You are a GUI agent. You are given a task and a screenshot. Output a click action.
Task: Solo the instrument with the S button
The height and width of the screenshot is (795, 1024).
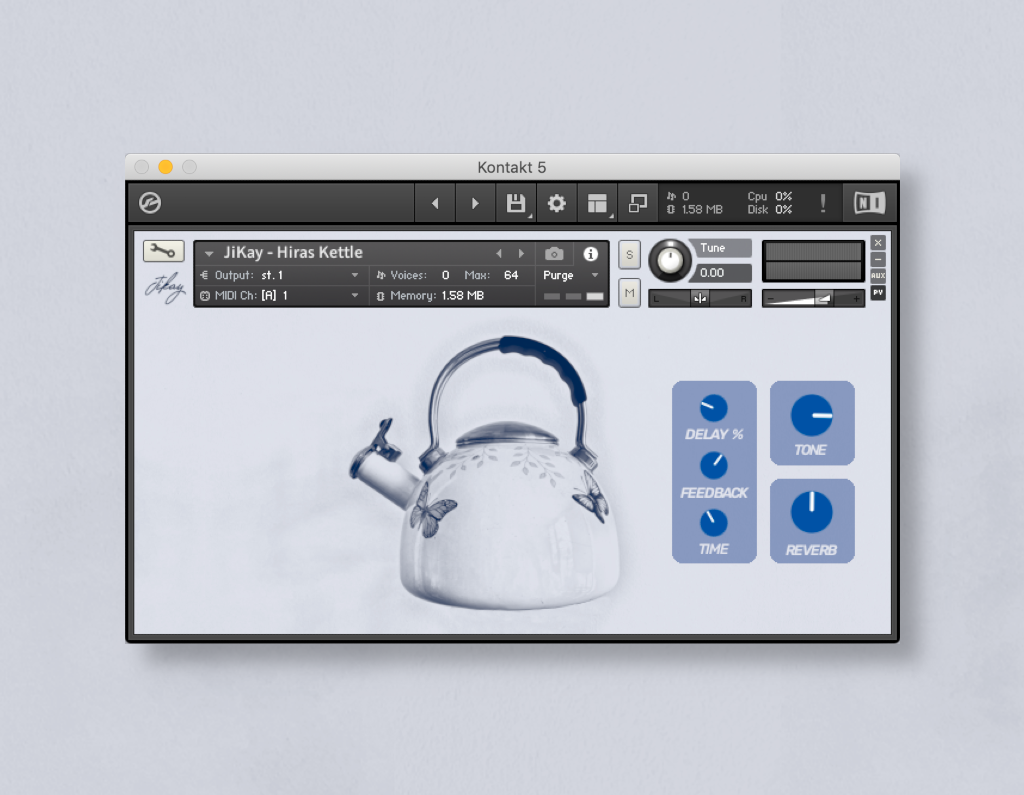630,255
